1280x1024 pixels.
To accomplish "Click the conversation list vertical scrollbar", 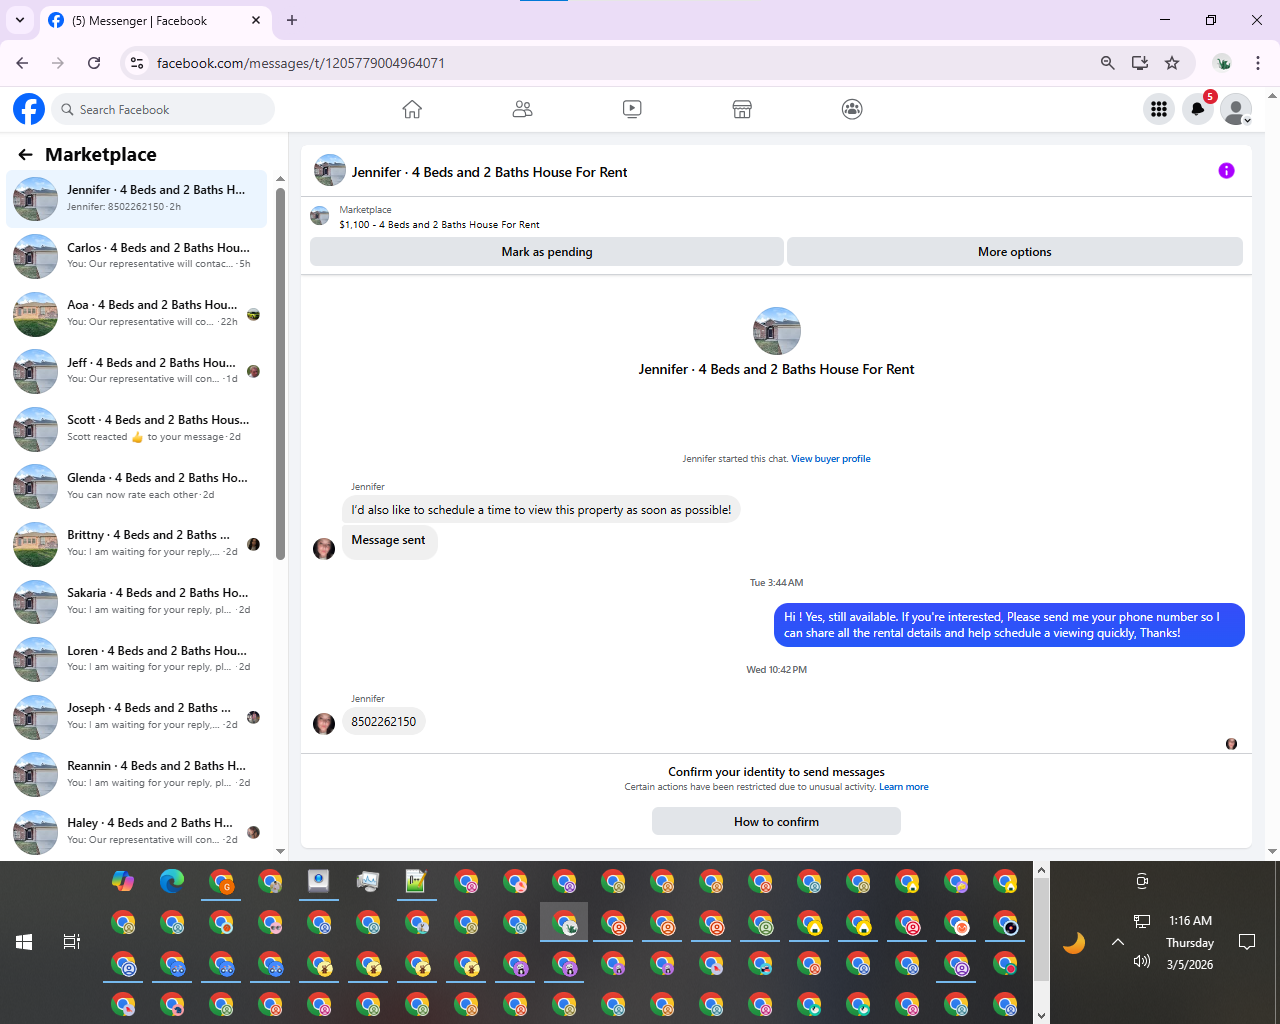I will tap(280, 373).
